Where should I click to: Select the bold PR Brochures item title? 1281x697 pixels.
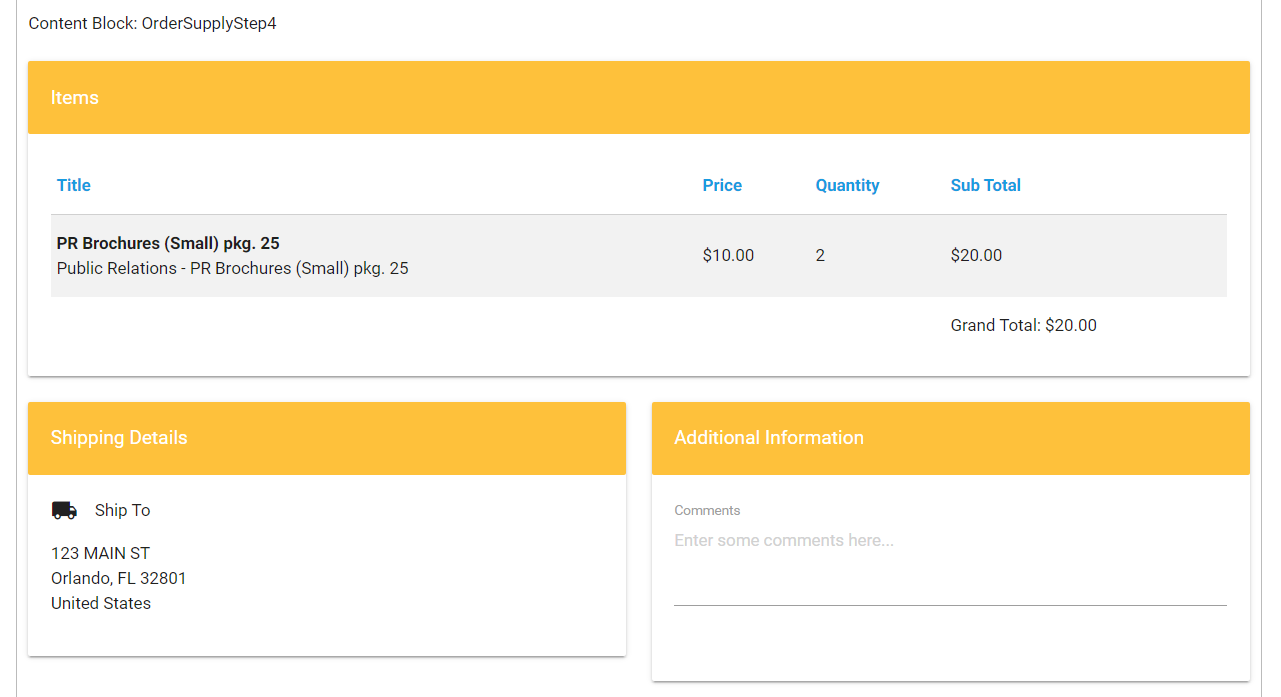coord(168,243)
